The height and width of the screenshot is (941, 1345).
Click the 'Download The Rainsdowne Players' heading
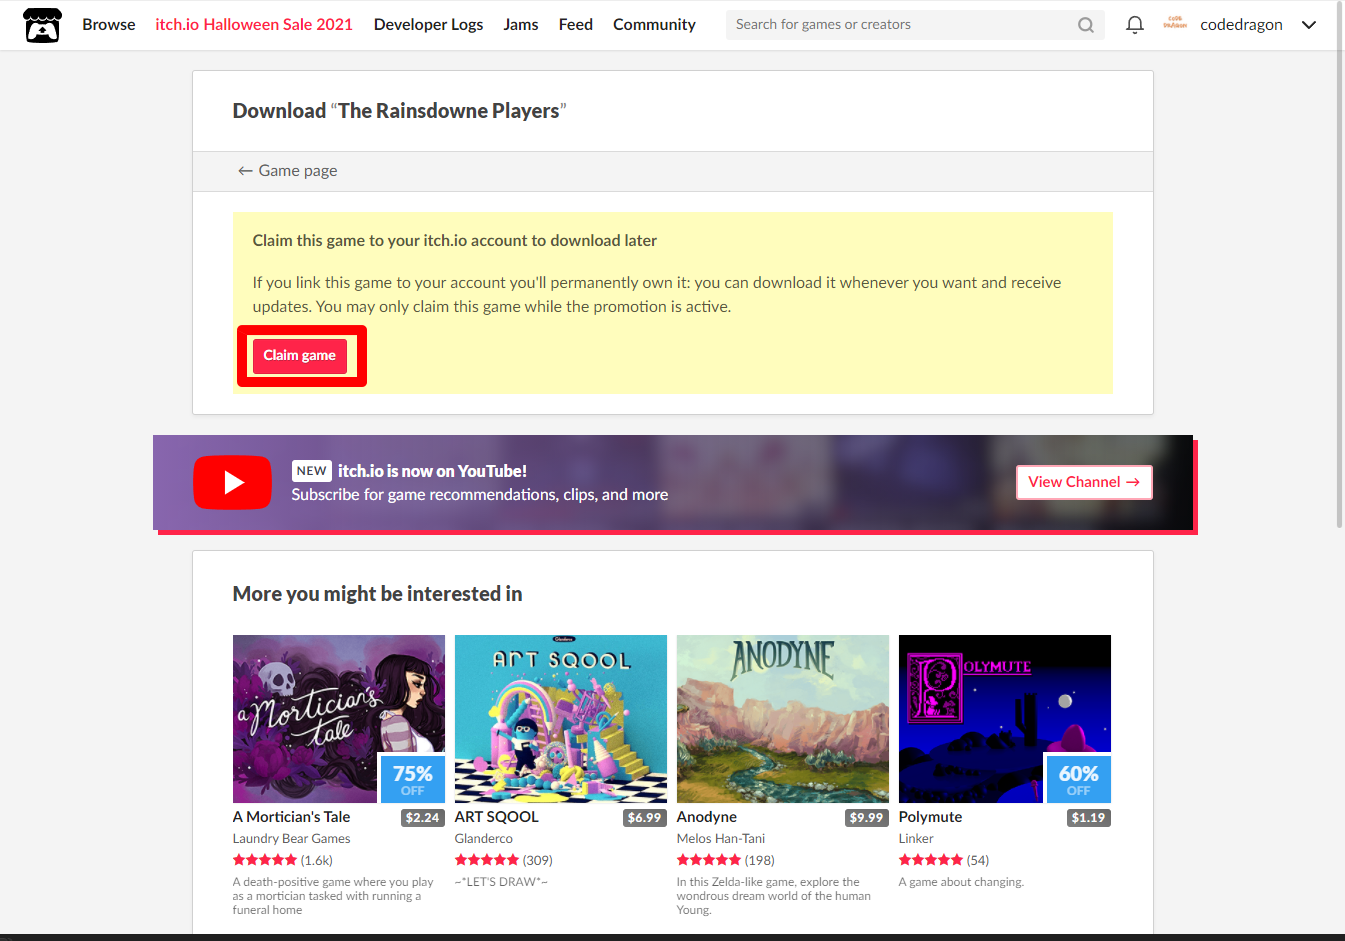(x=400, y=111)
